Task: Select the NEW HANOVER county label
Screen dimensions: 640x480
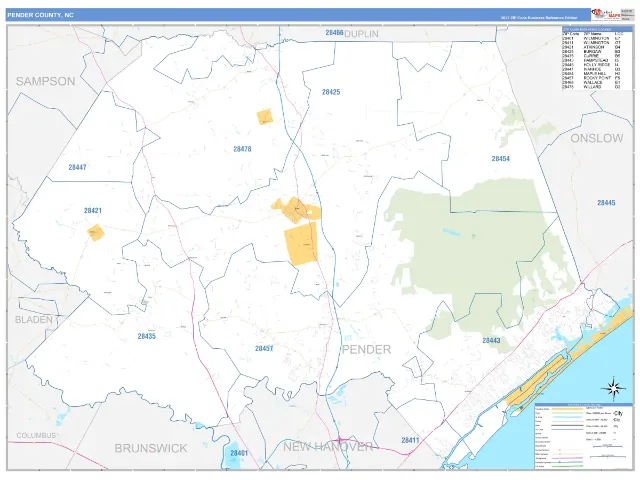Action: (x=328, y=447)
